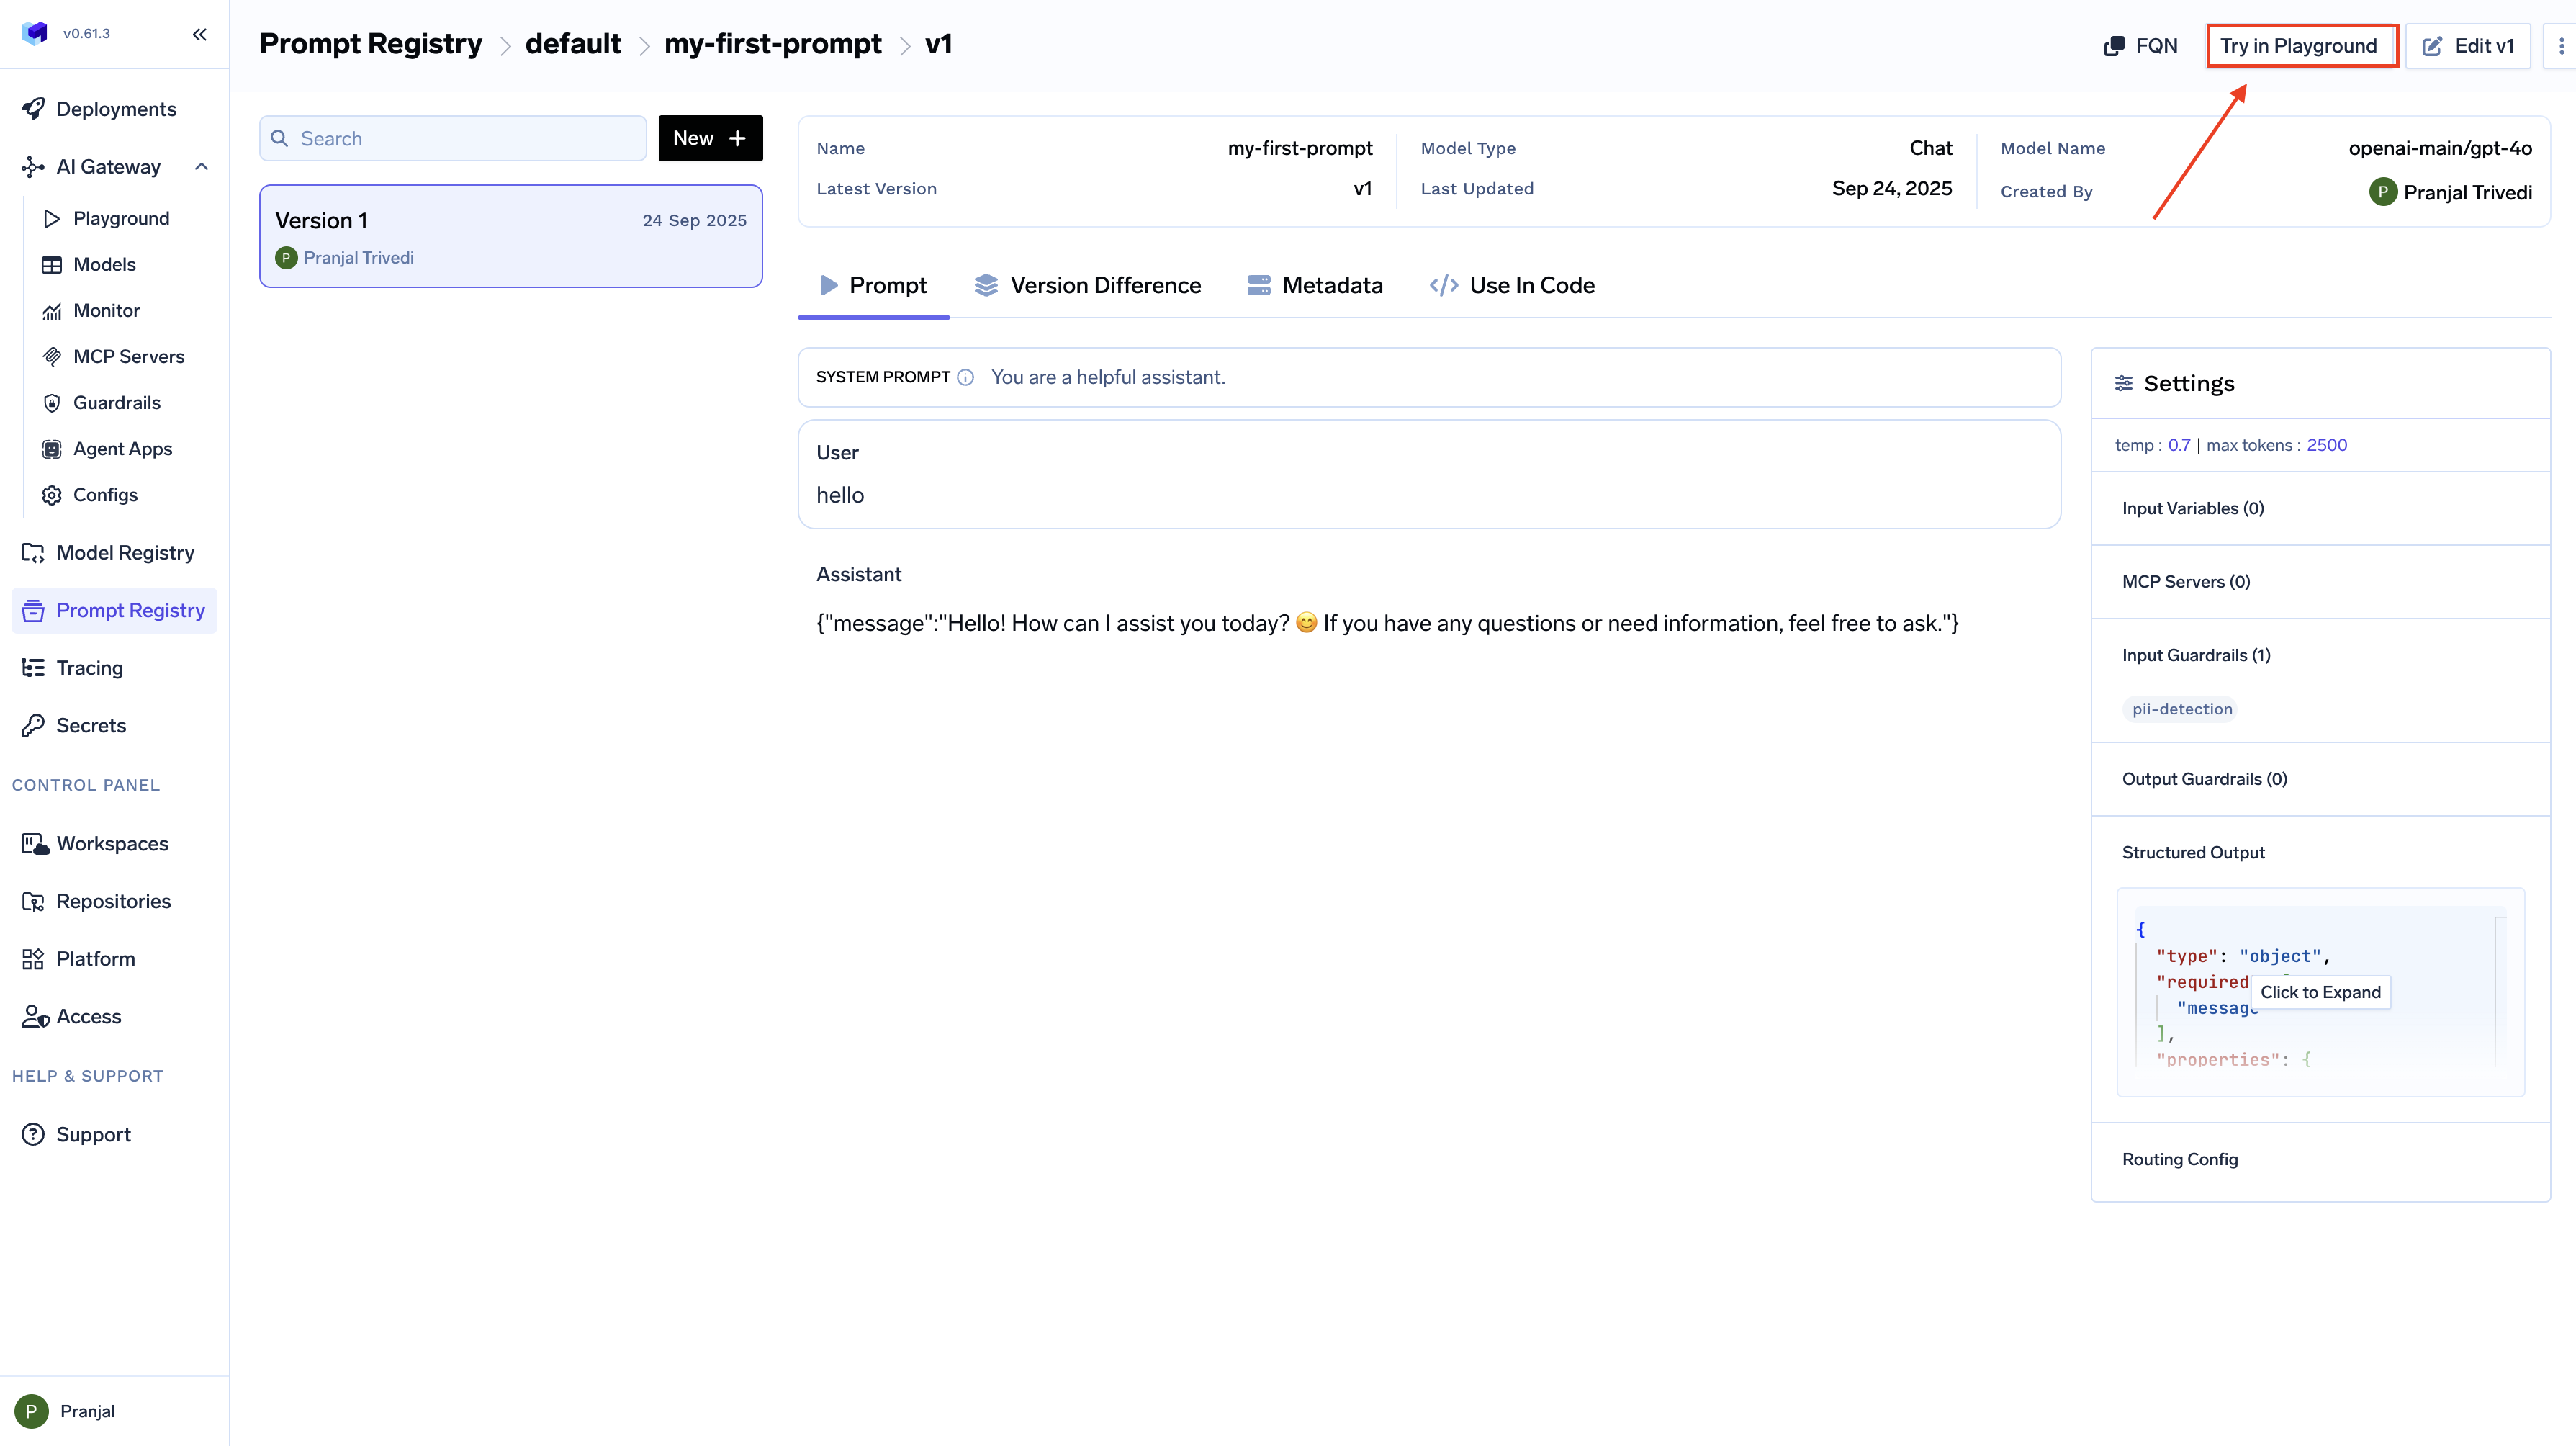Expand Routing Config section

(x=2179, y=1159)
